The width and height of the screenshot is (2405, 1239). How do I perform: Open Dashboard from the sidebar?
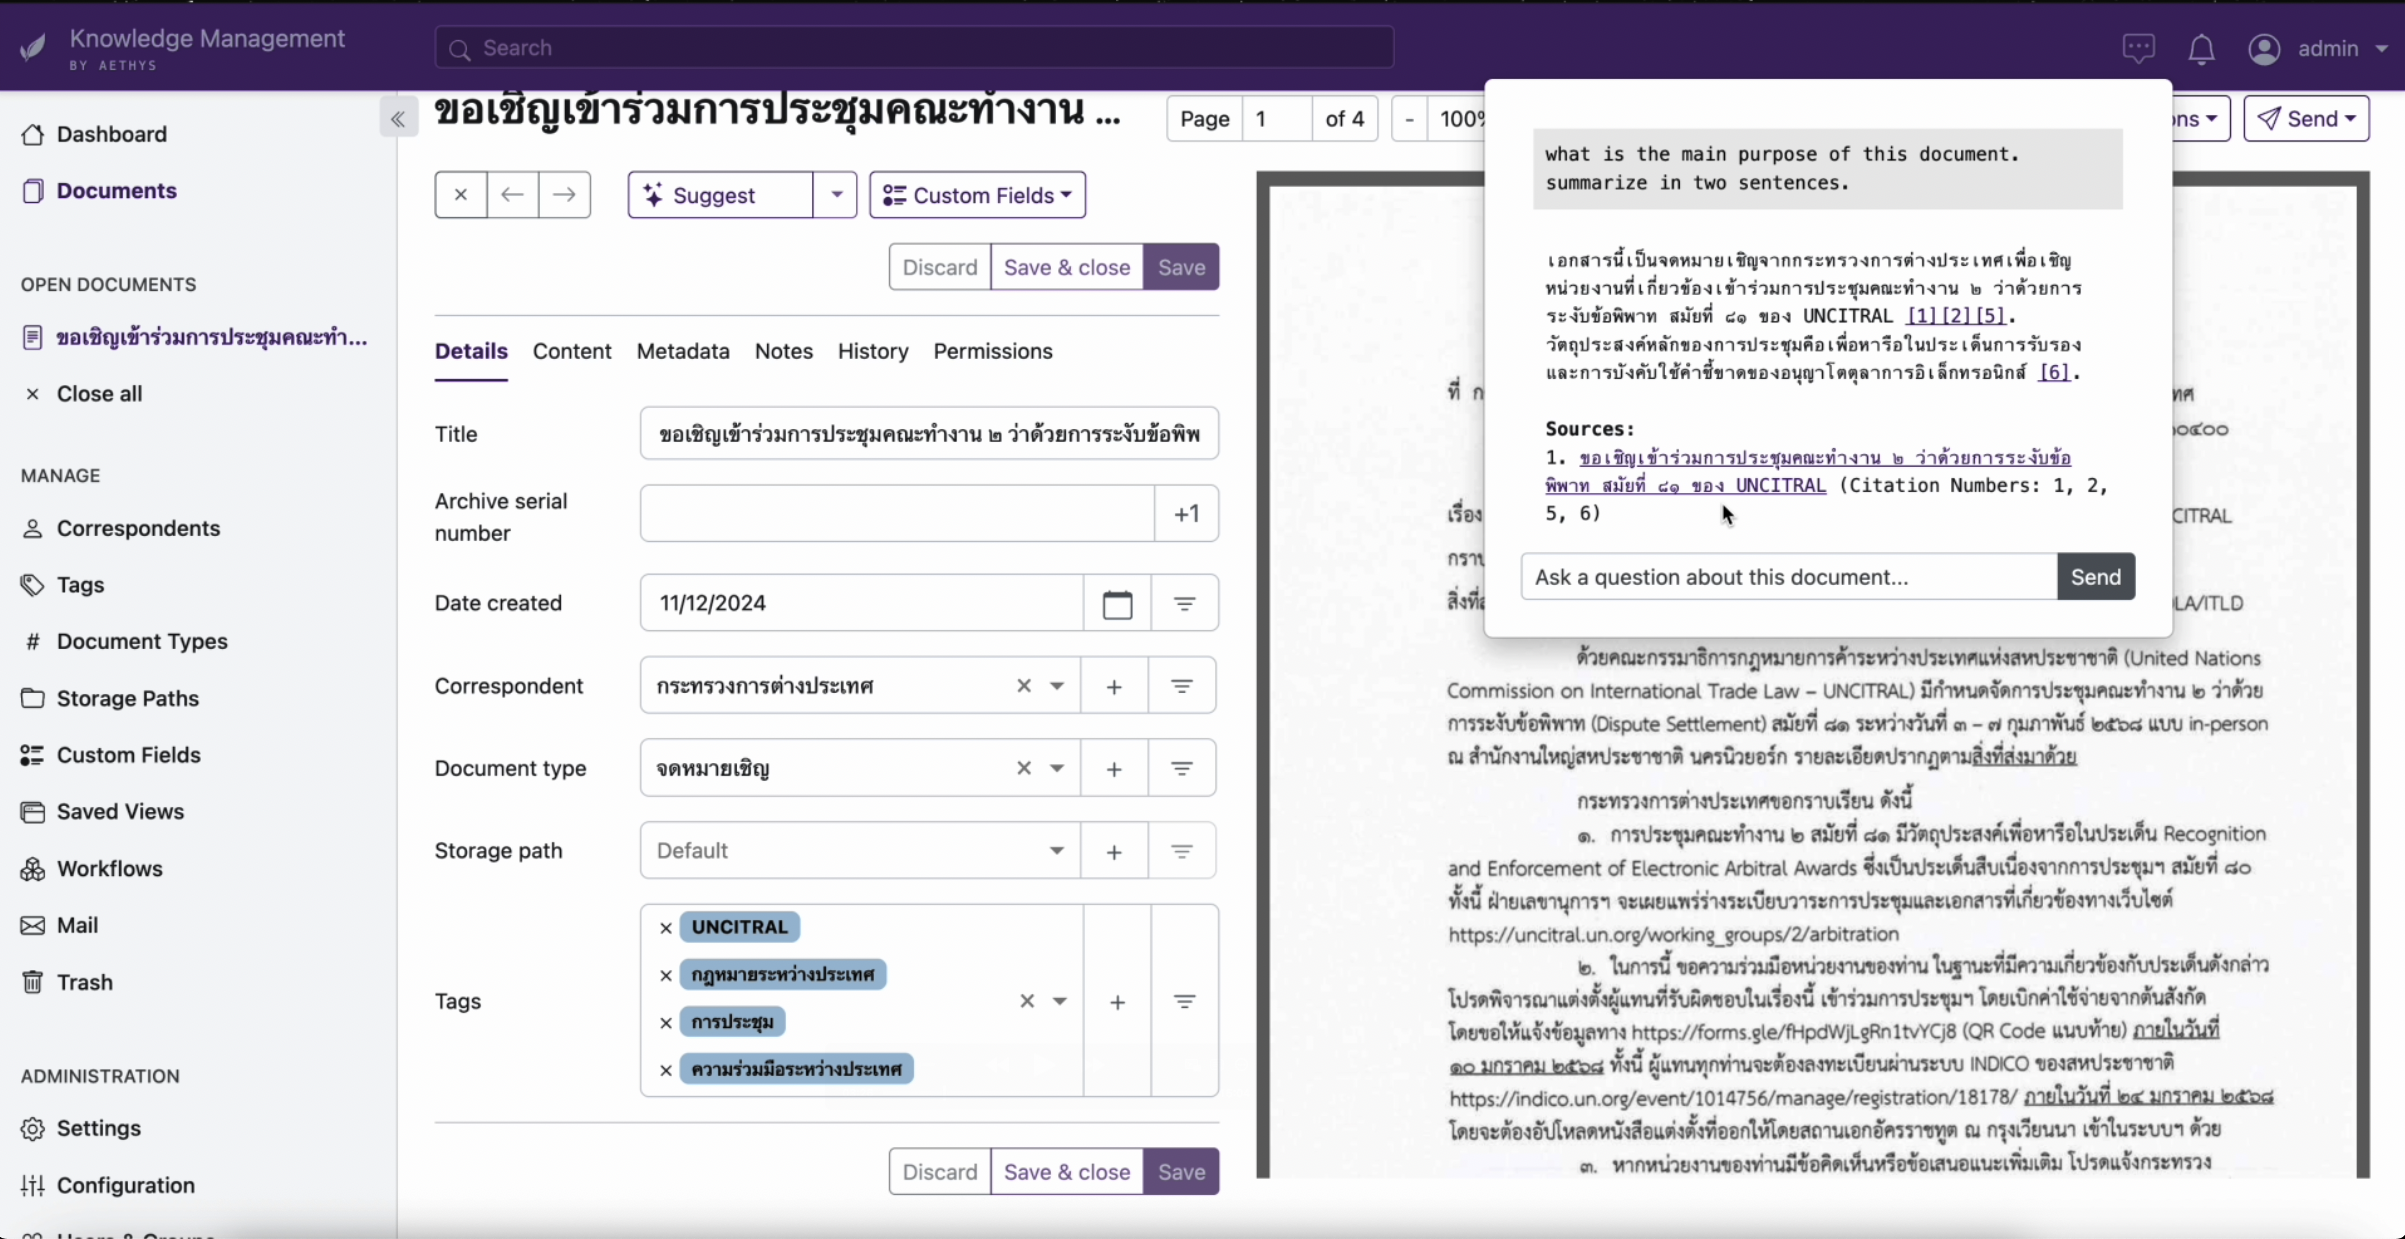[110, 133]
